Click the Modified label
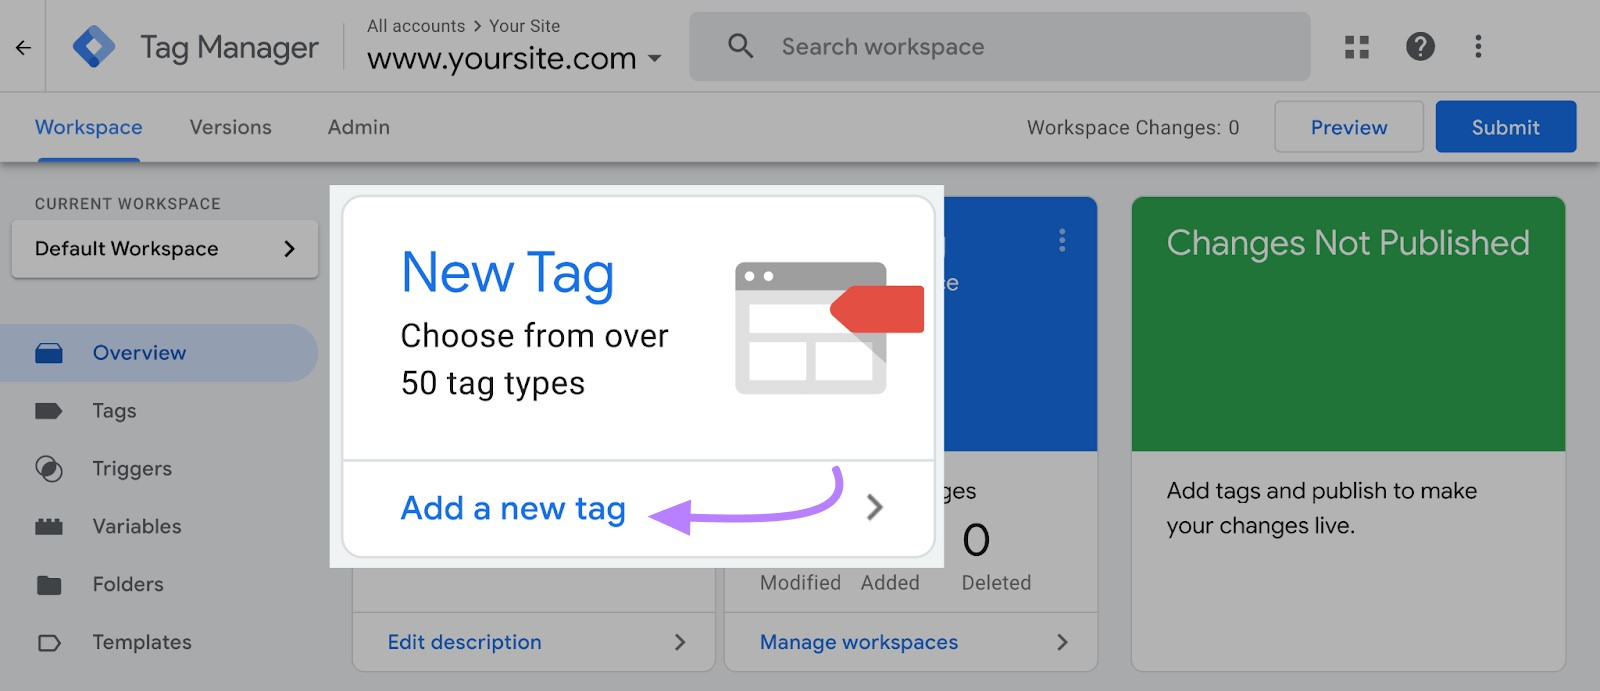The width and height of the screenshot is (1600, 691). click(800, 583)
